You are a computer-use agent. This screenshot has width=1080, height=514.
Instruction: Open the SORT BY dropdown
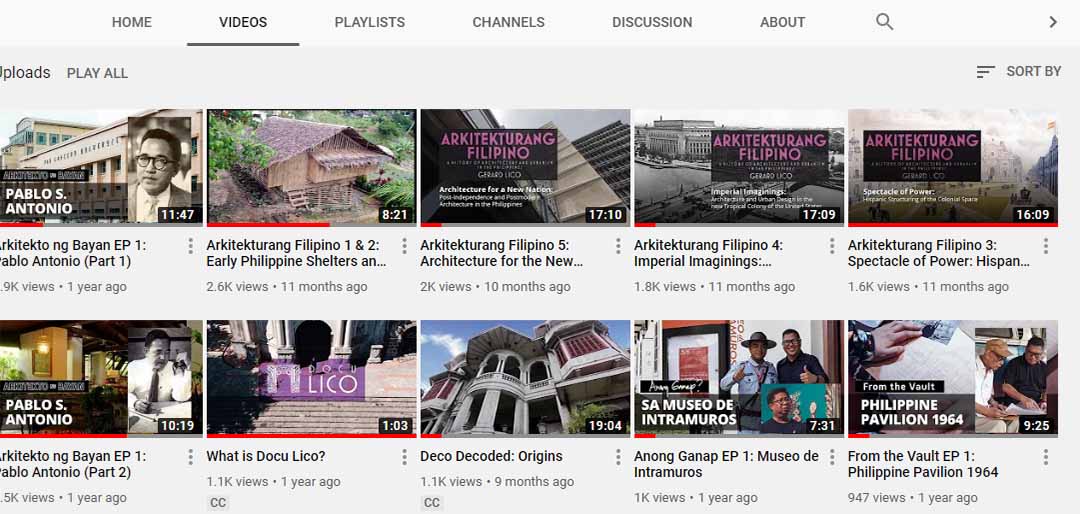pos(1018,72)
